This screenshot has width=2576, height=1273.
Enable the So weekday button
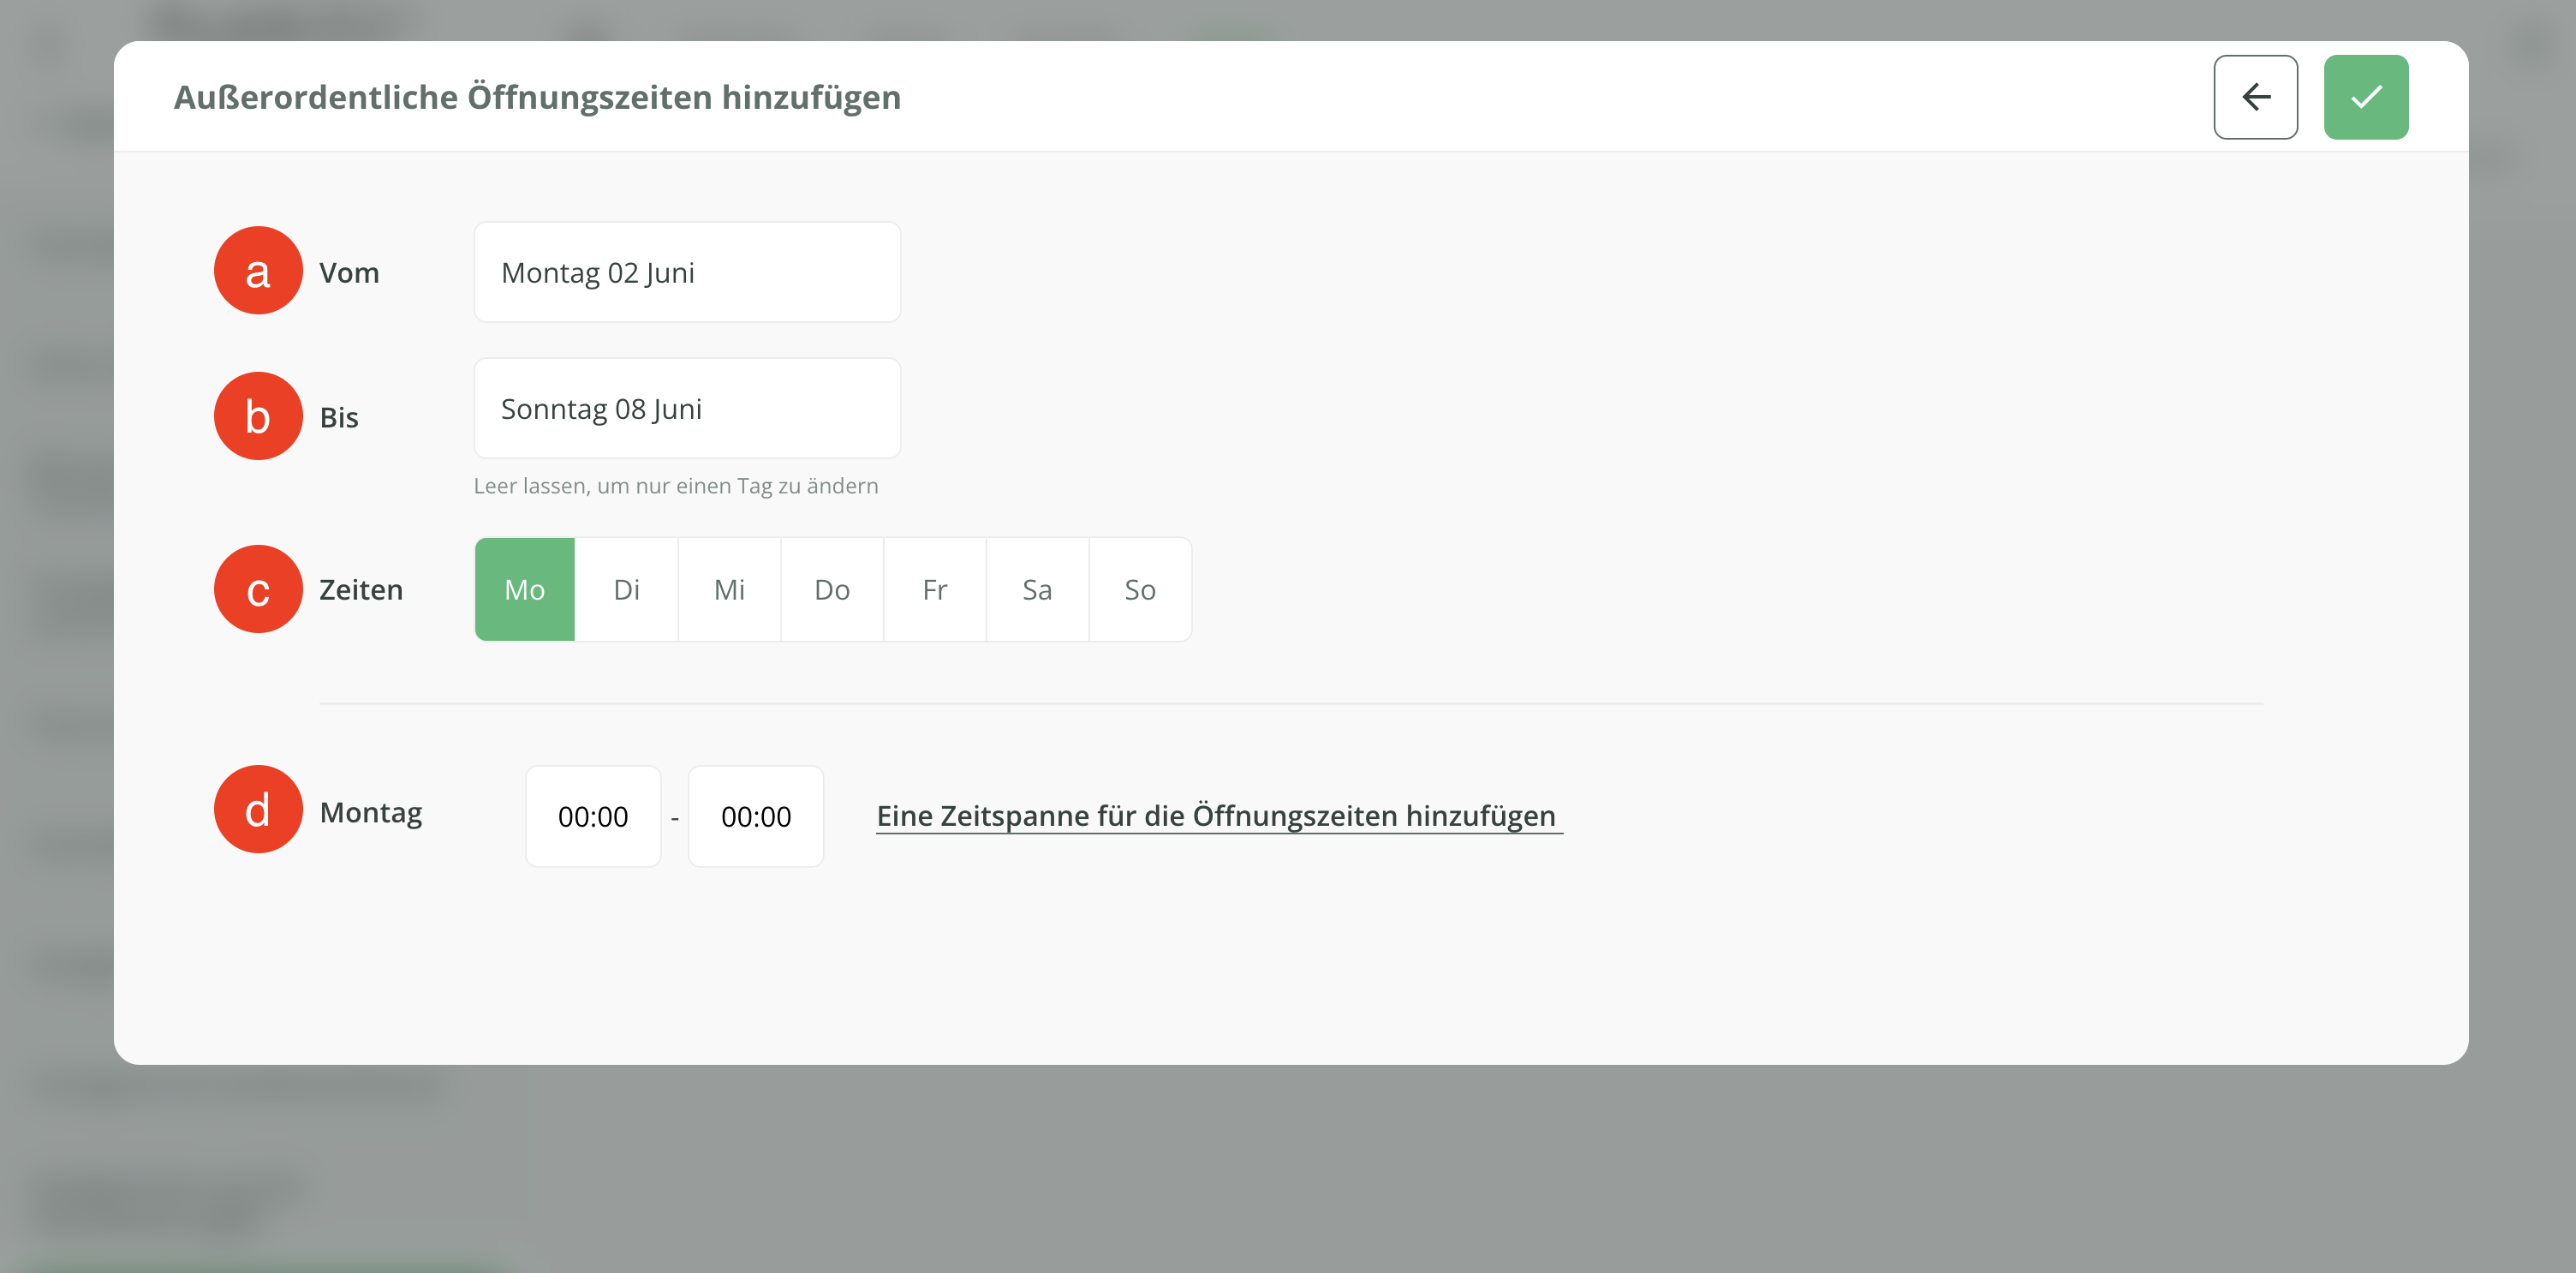1140,590
